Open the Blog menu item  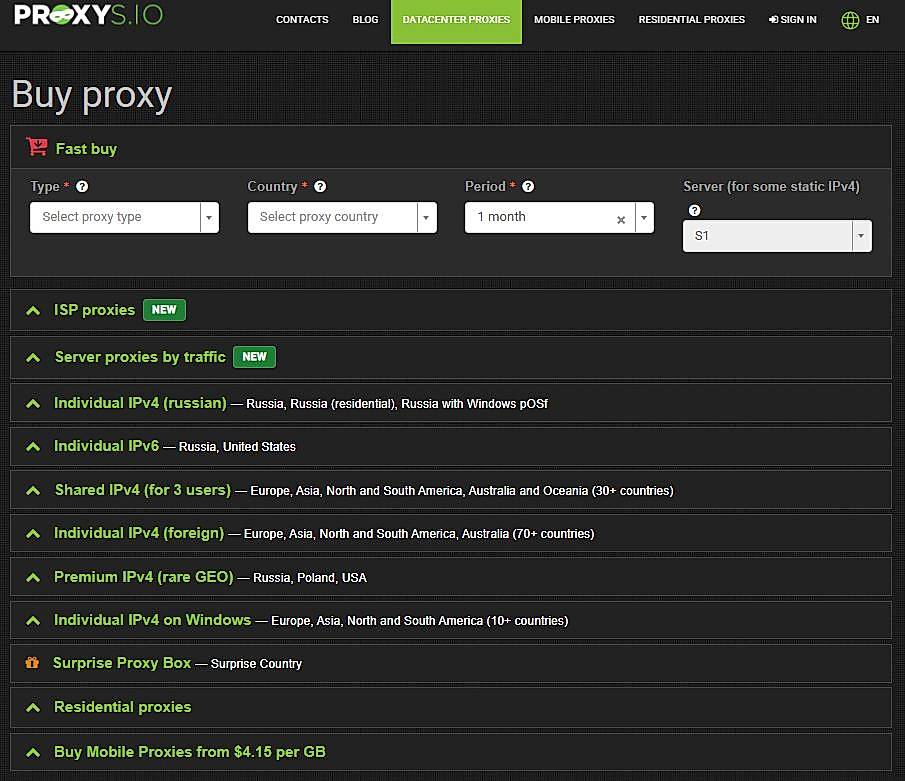[x=365, y=20]
